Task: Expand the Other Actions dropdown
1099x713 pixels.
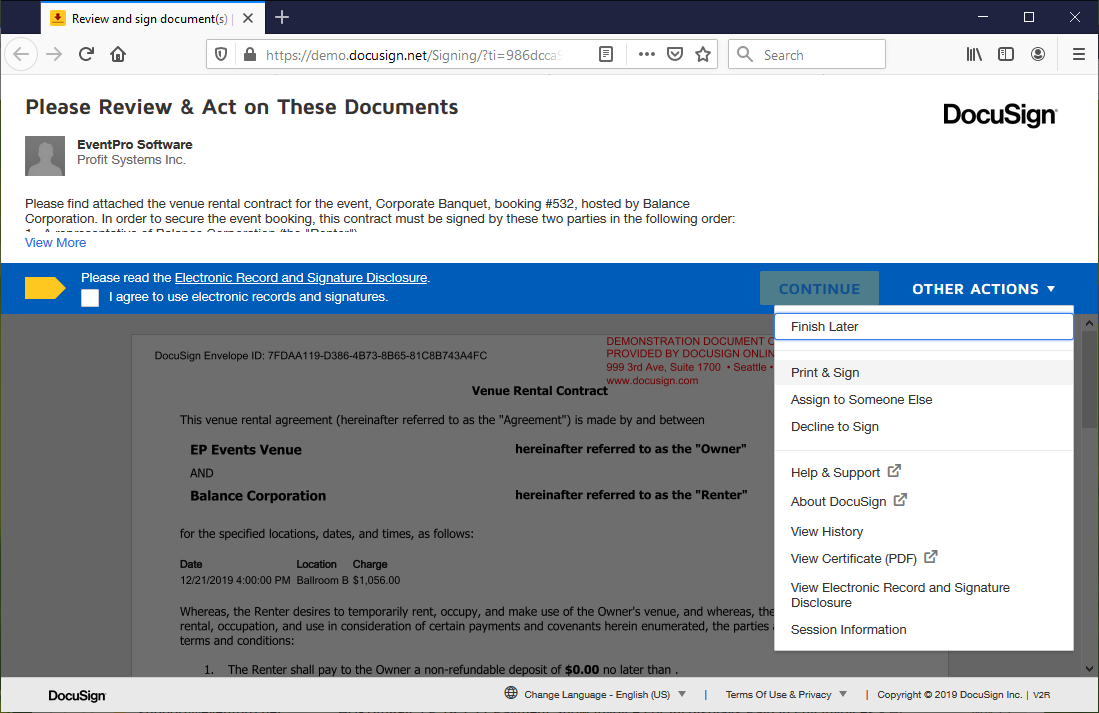Action: tap(983, 289)
